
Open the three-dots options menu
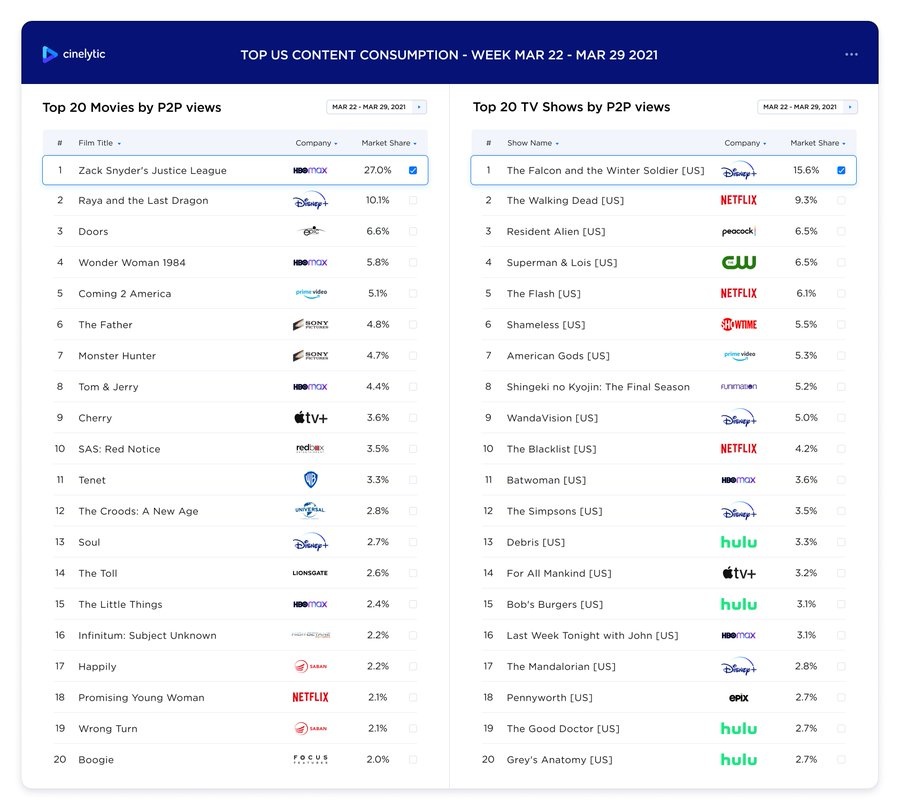point(851,55)
